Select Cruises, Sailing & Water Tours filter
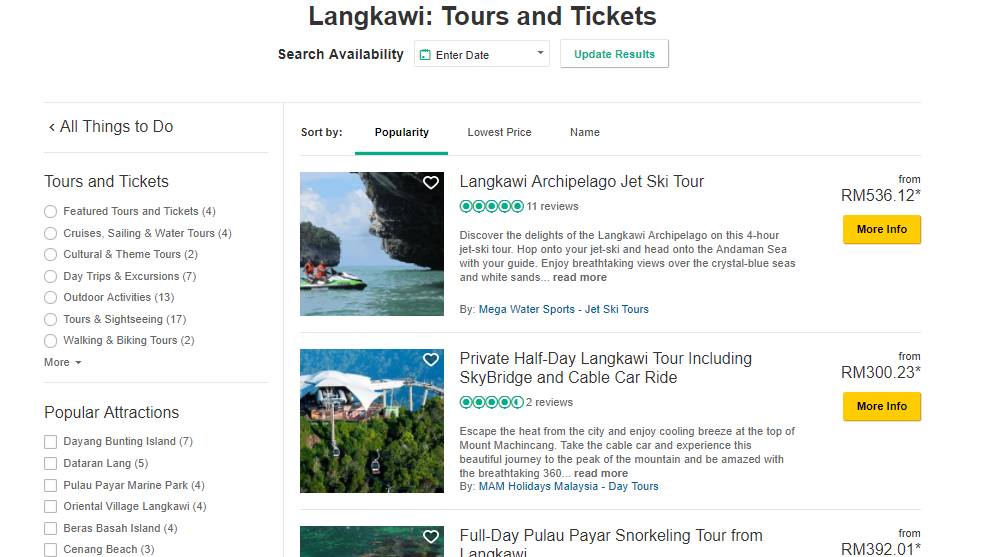 pyautogui.click(x=50, y=234)
